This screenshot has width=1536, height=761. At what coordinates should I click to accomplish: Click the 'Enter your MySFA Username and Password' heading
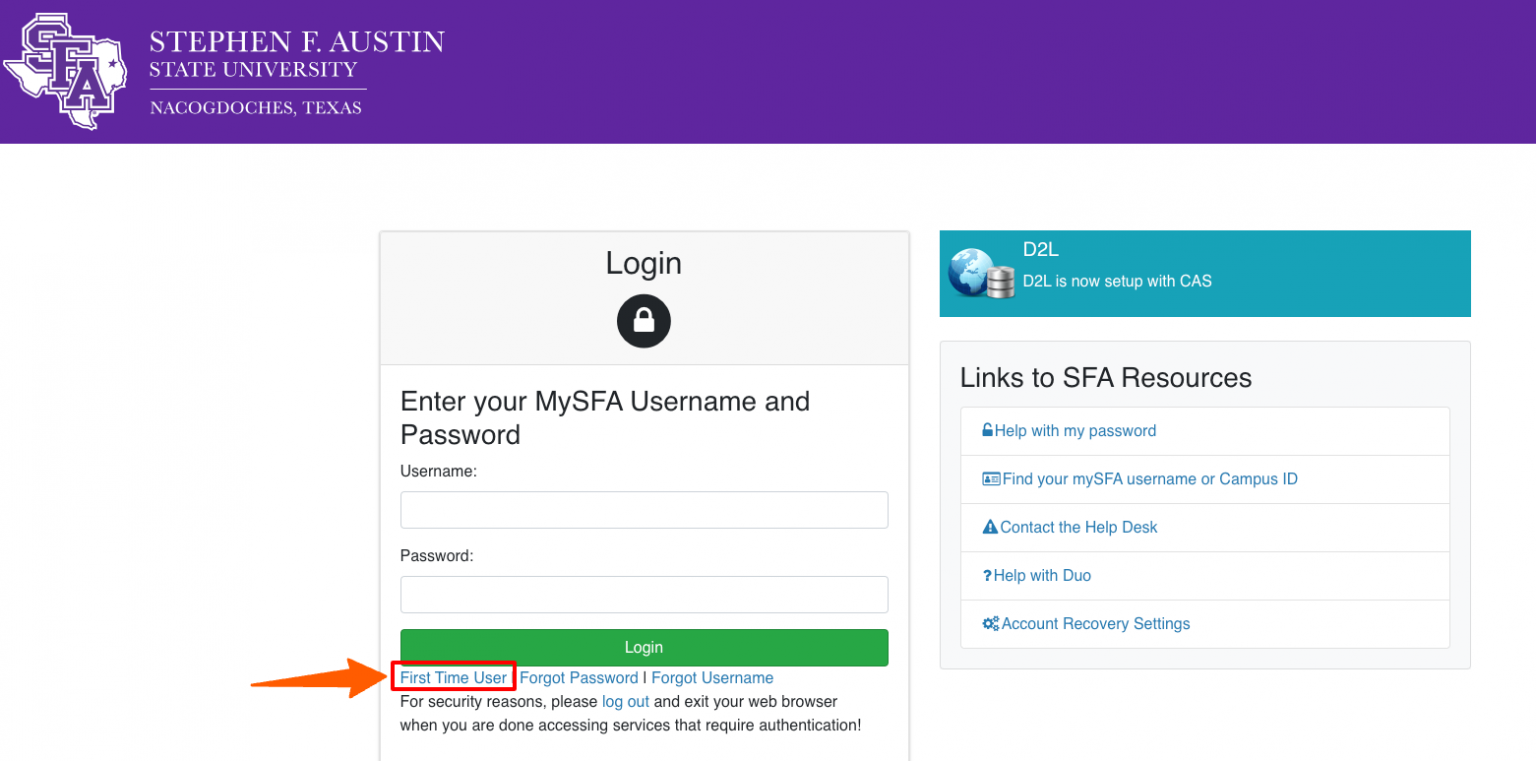coord(605,418)
